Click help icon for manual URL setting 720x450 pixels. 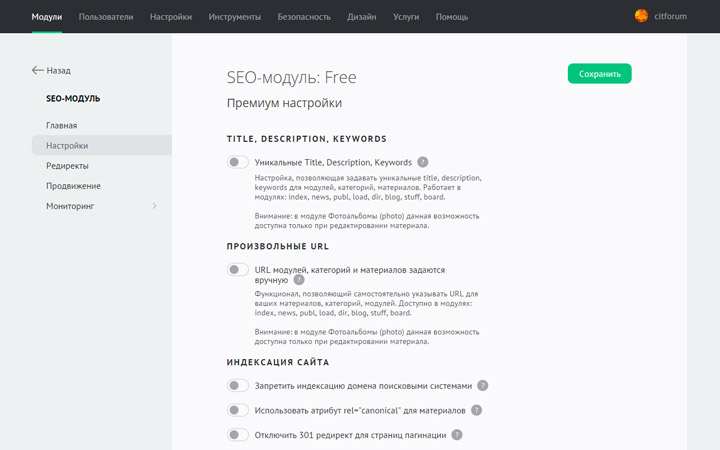tap(299, 281)
